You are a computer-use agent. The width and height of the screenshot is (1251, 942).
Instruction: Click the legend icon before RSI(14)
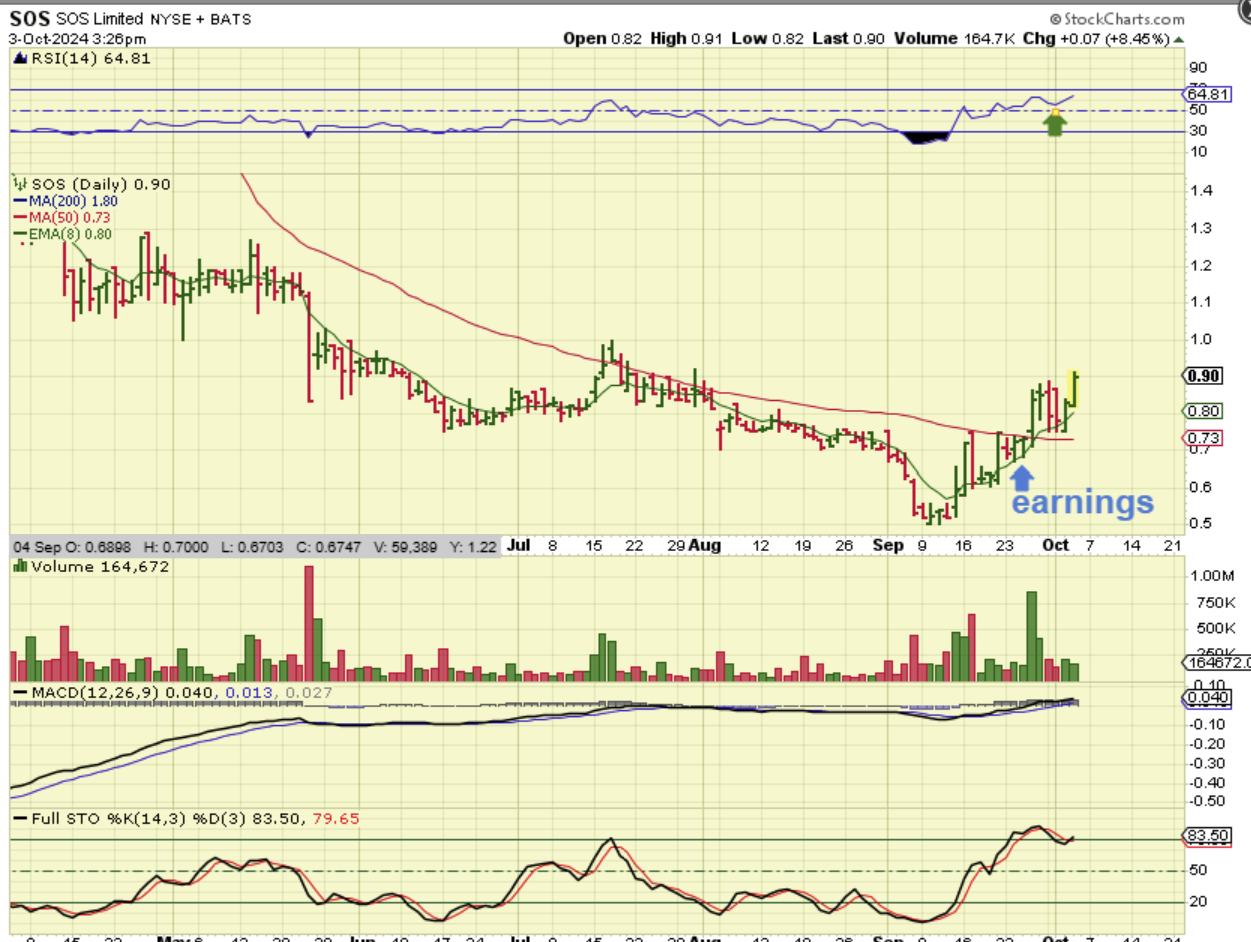[18, 58]
